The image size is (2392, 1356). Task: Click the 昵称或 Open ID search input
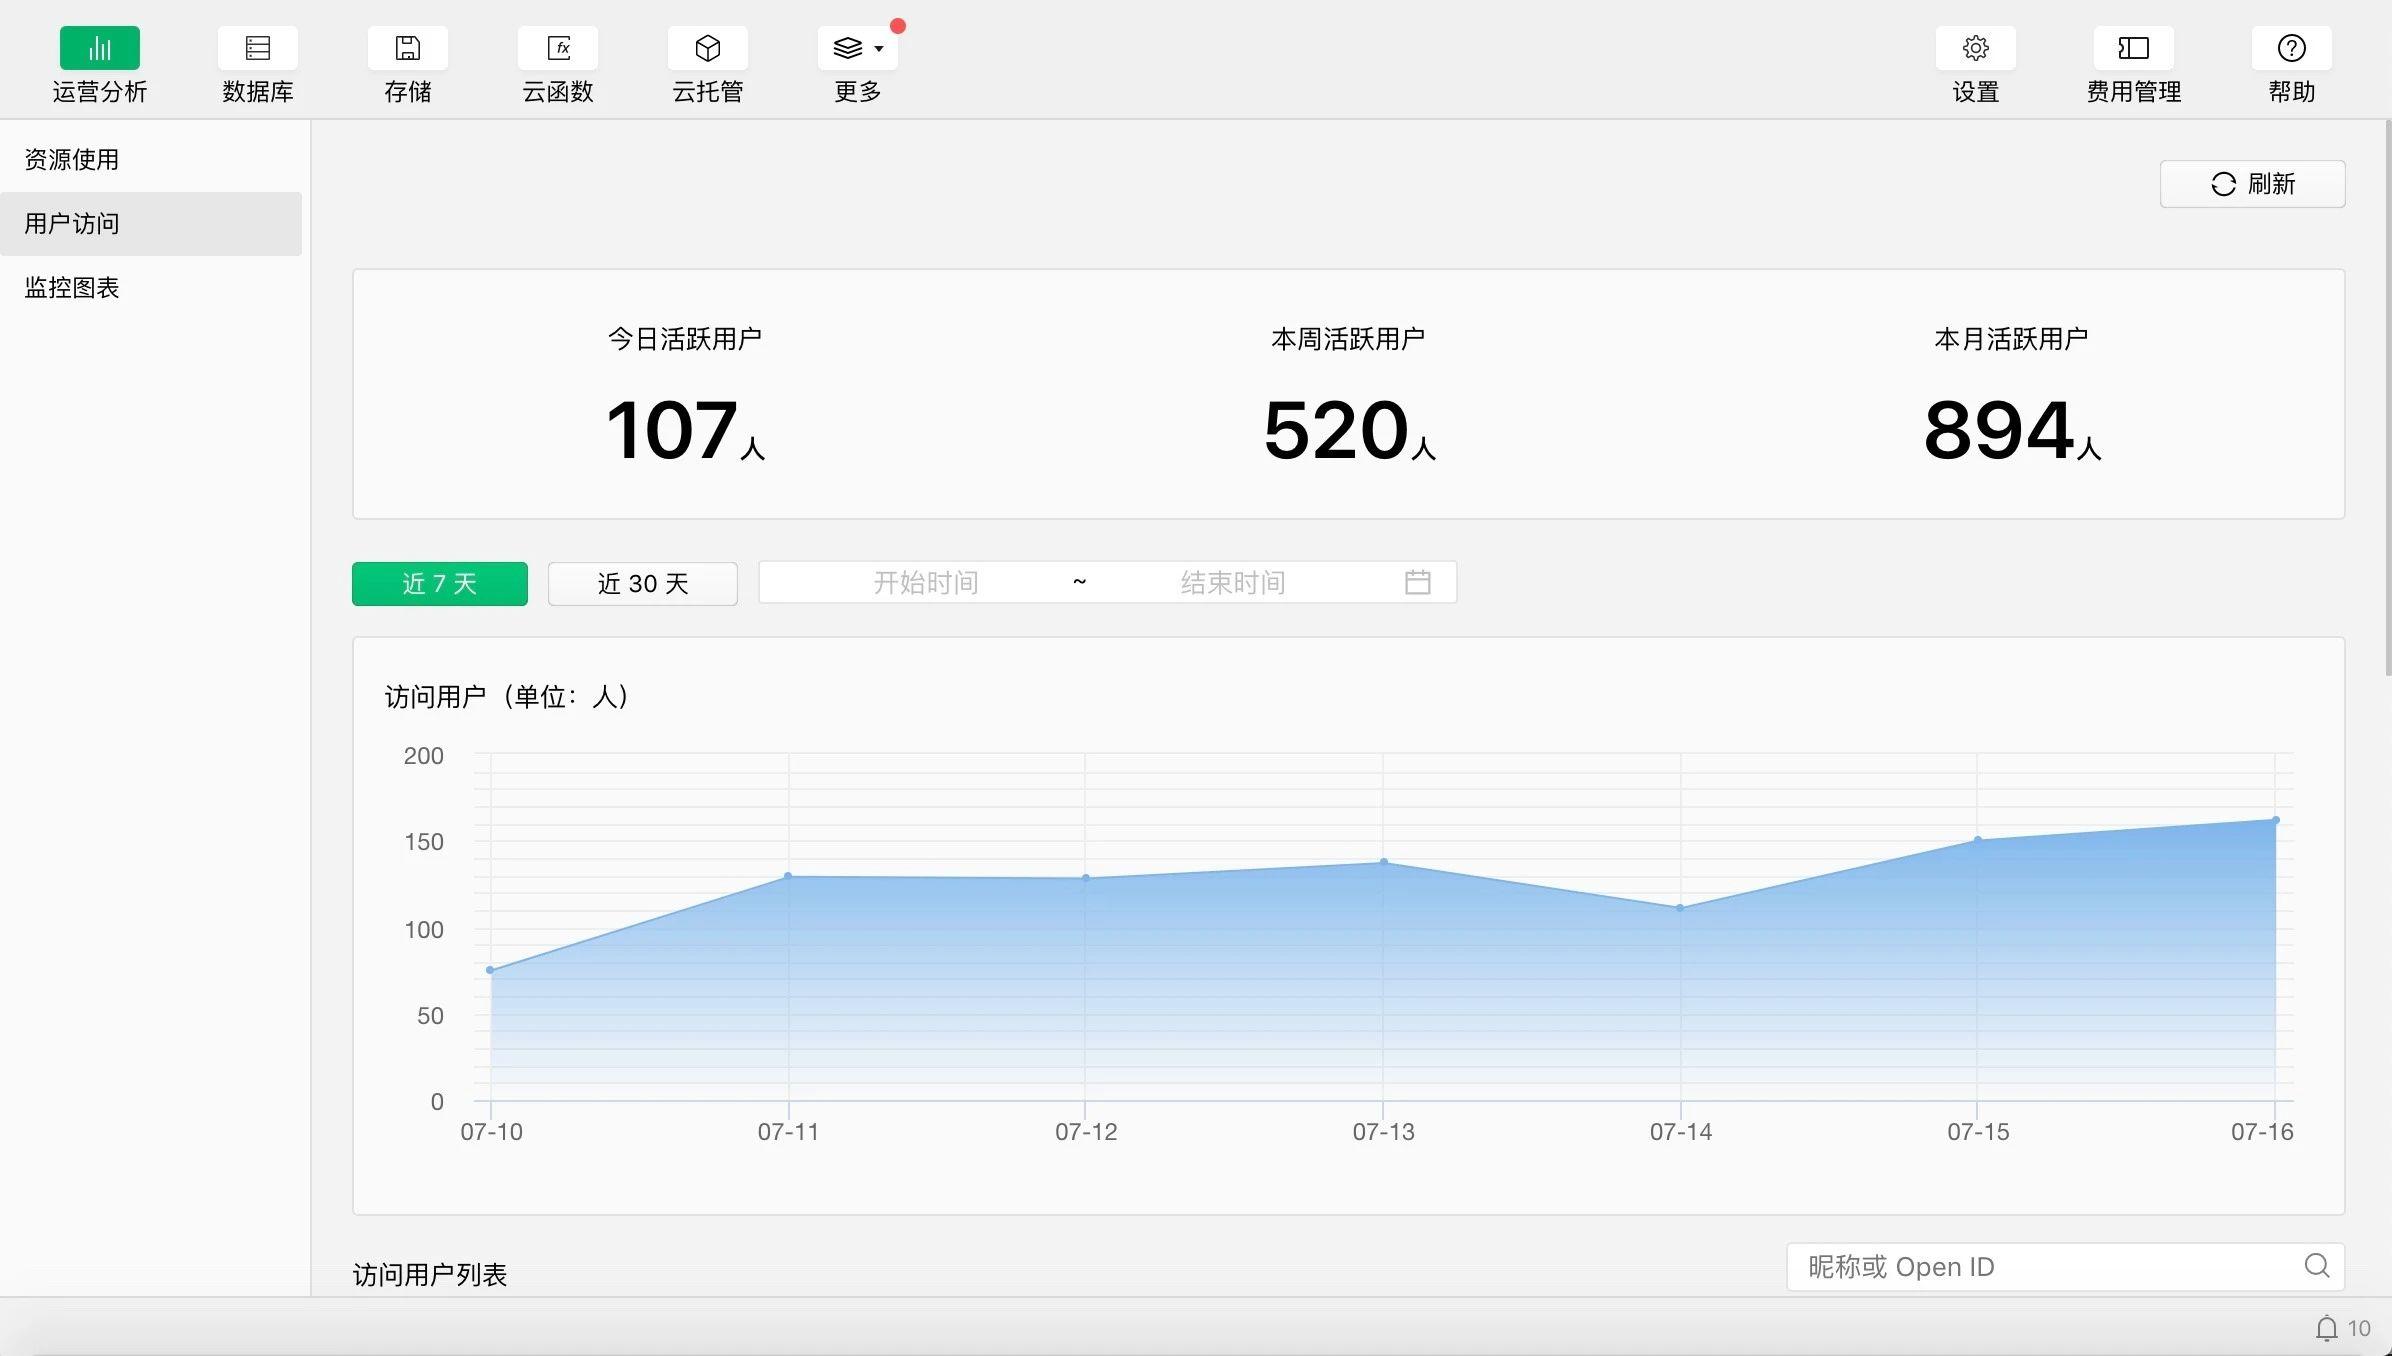[2000, 1266]
